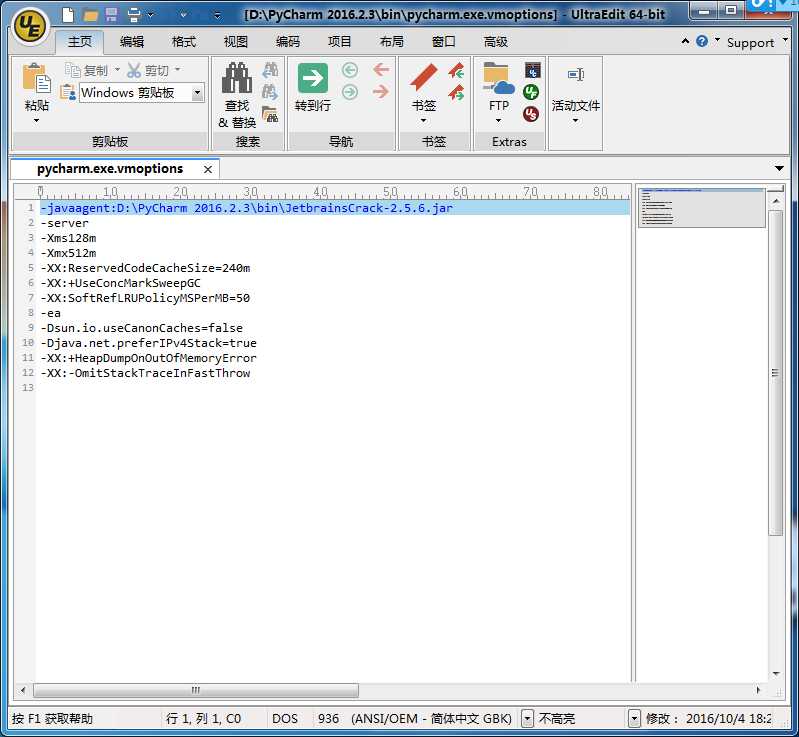799x737 pixels.
Task: Click the -Xmx512m line
Action: point(68,253)
